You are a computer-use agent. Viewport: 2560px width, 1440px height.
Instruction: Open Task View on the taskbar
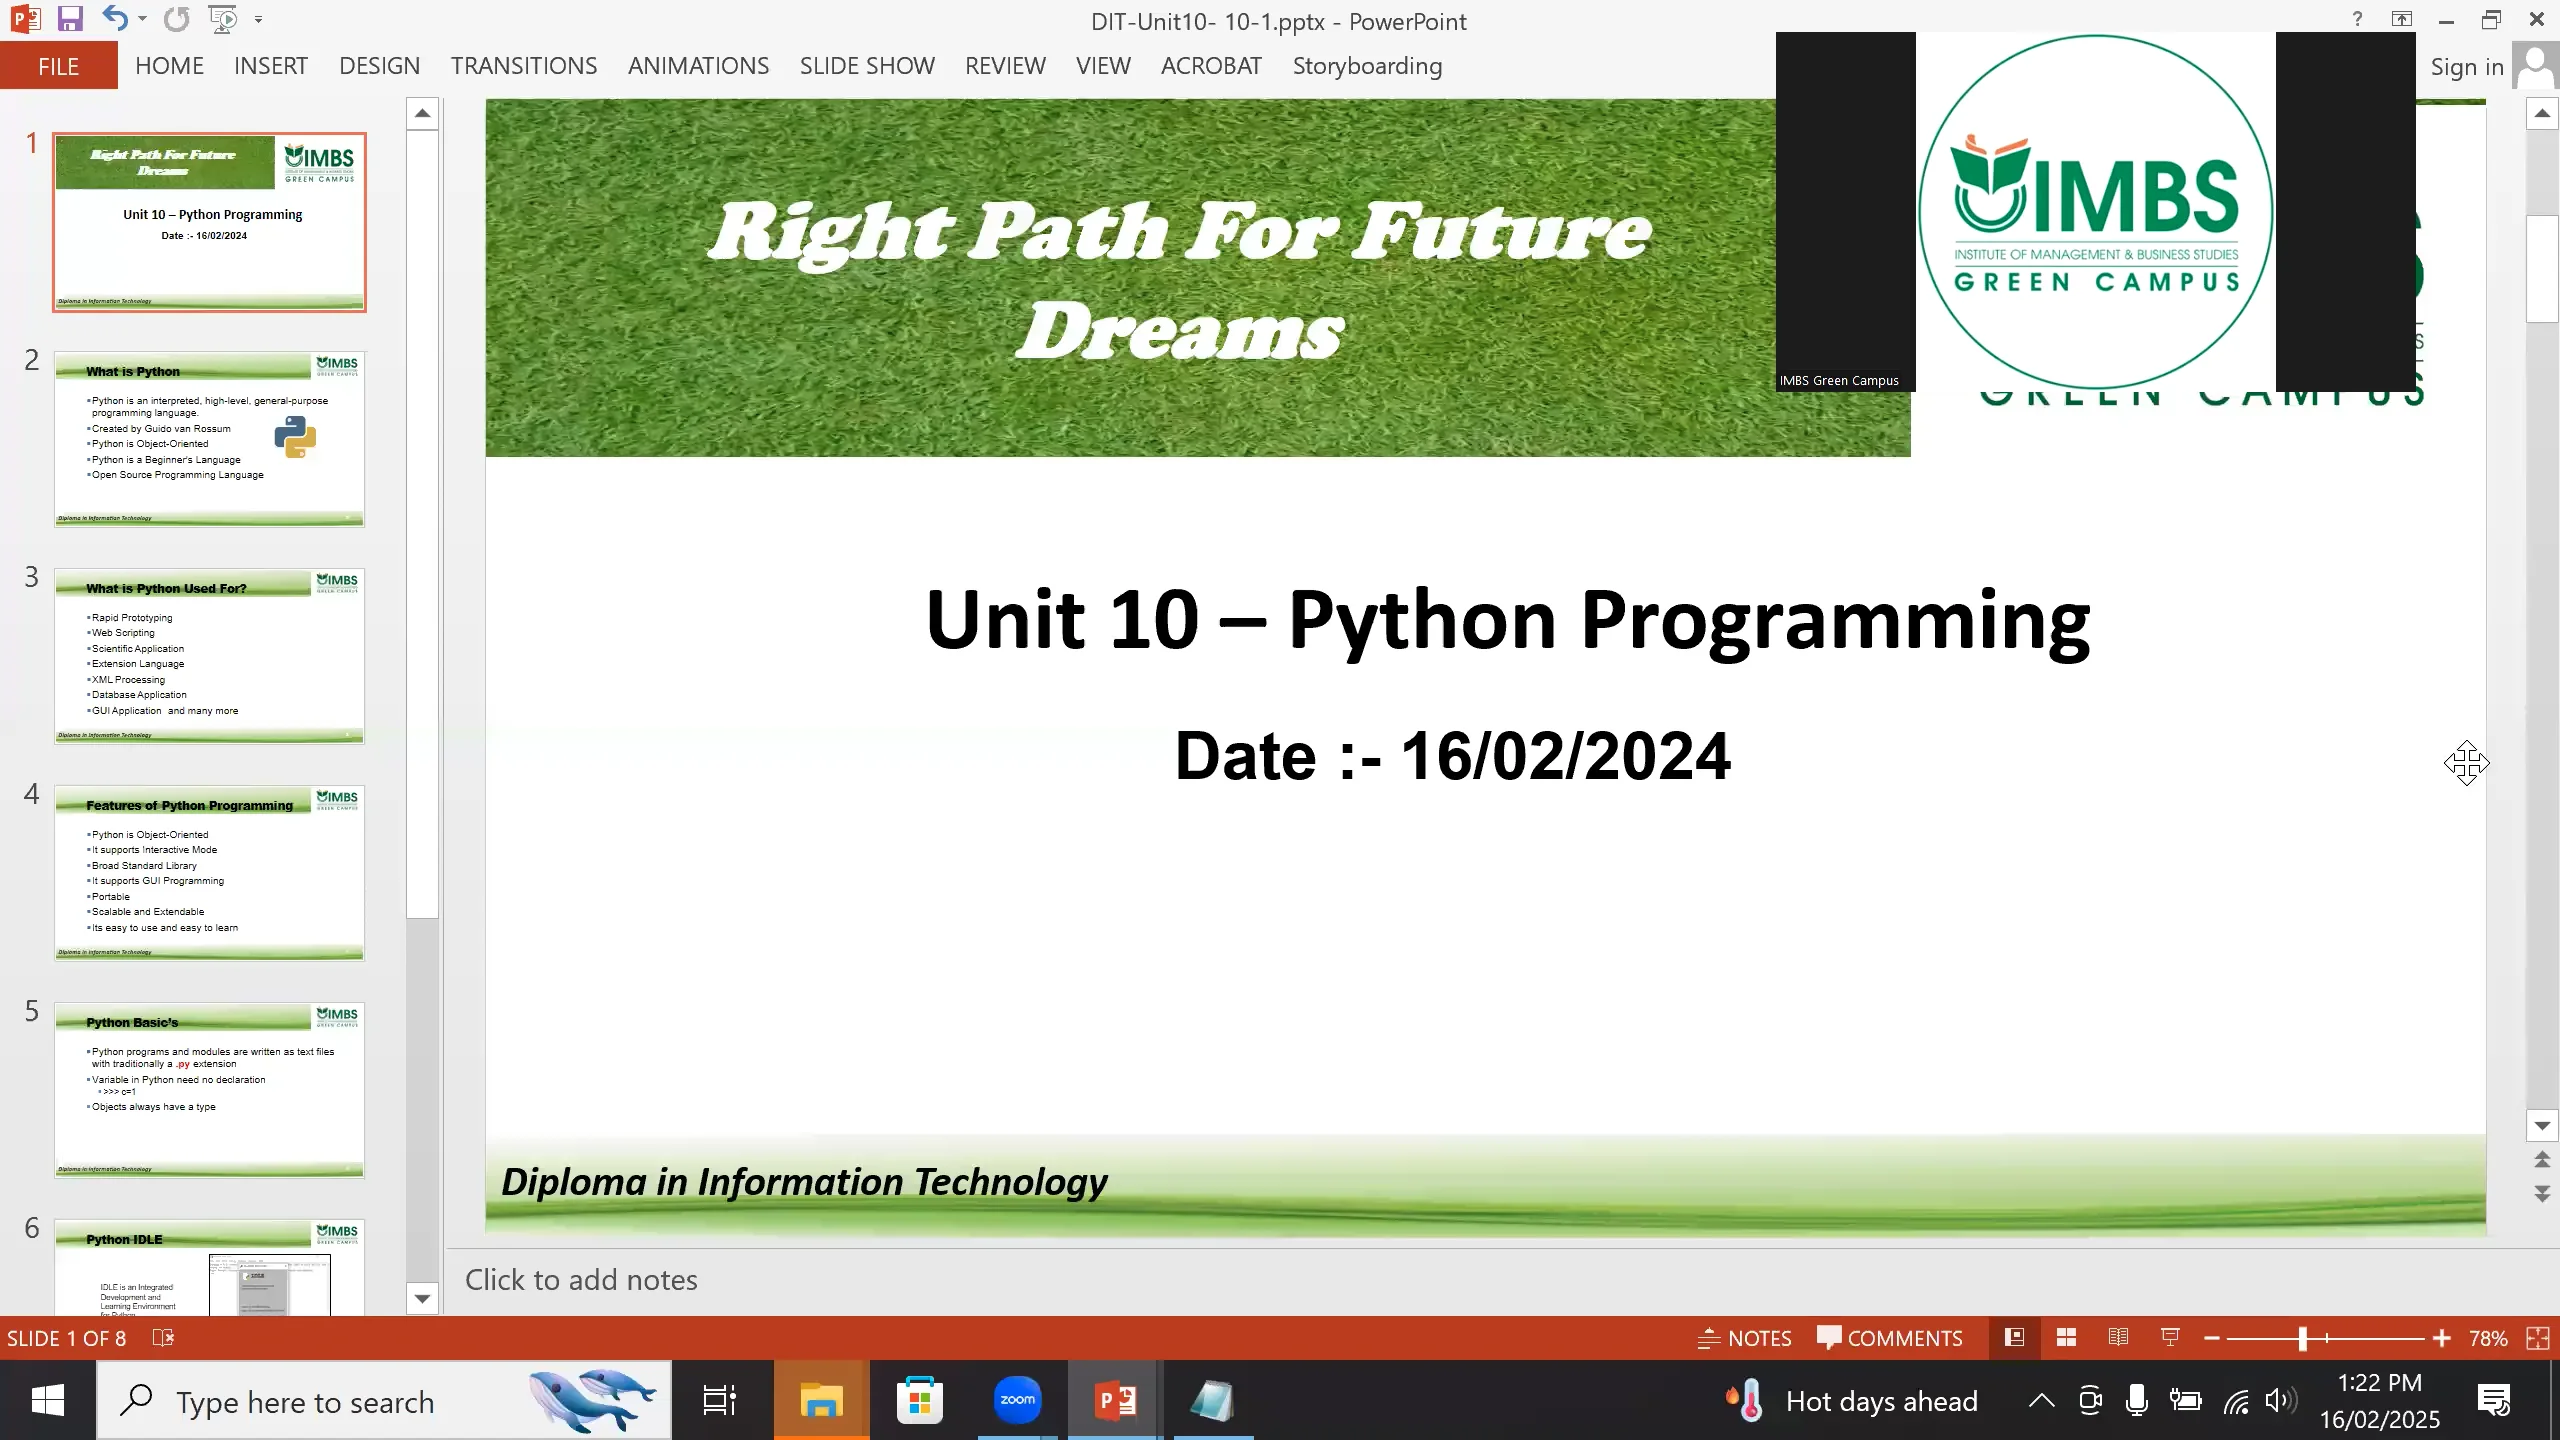[x=720, y=1400]
